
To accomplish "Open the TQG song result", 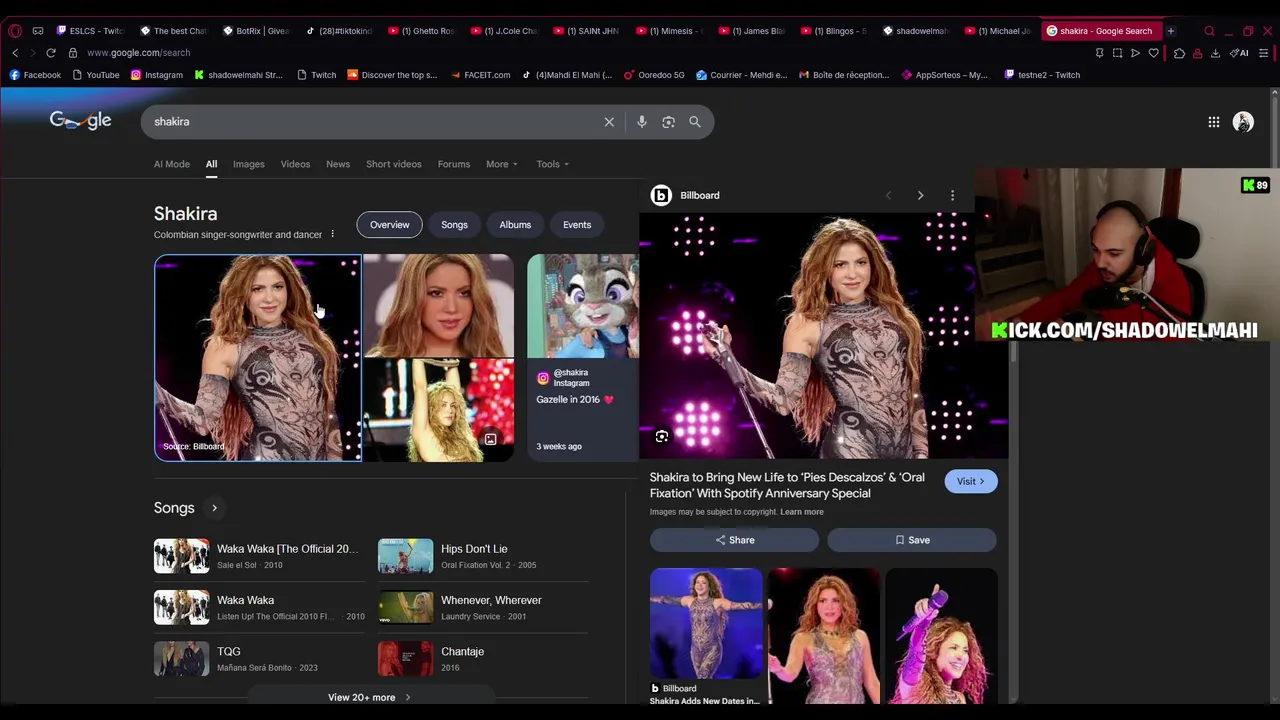I will (260, 659).
